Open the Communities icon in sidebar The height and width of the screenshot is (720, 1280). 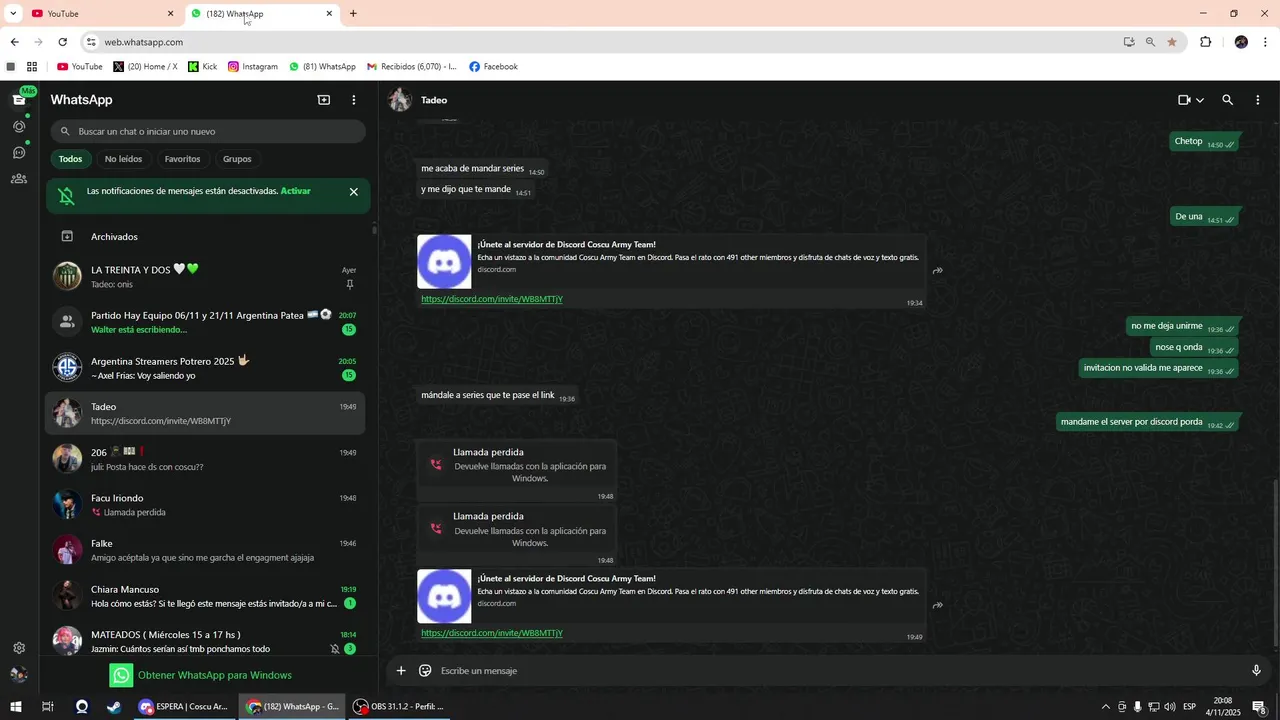click(19, 179)
